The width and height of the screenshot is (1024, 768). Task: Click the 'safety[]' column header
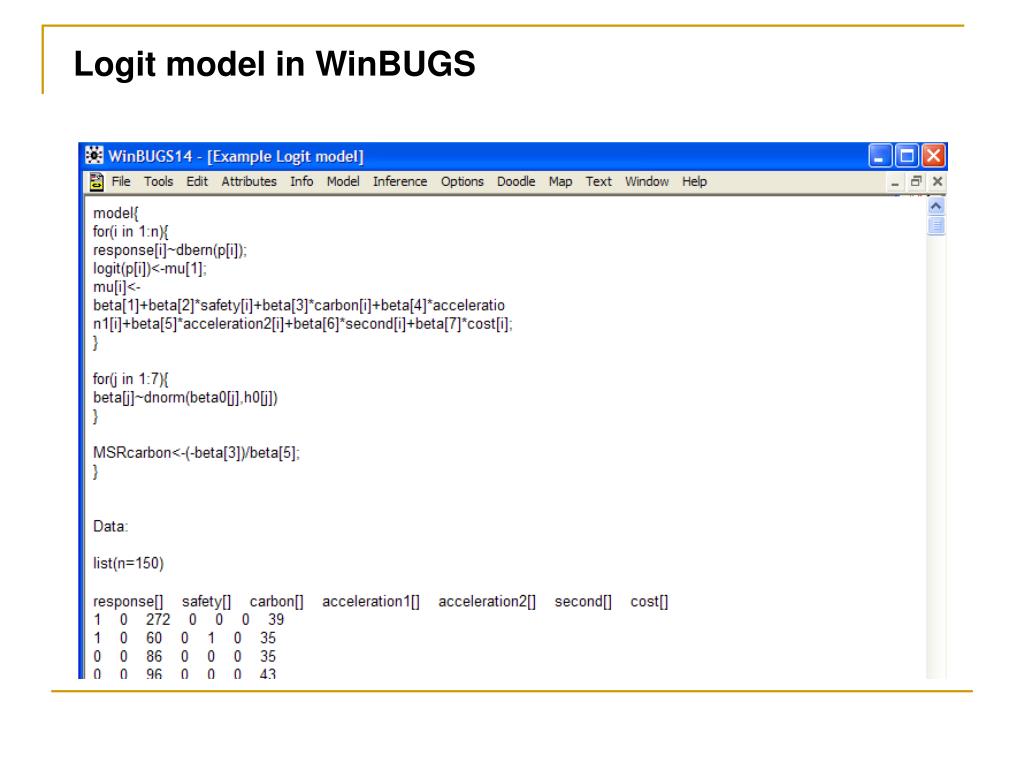pos(206,601)
